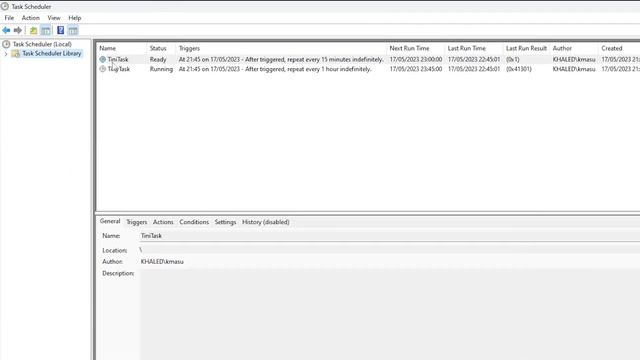Open the View menu
Image resolution: width=640 pixels, height=360 pixels.
pos(54,18)
